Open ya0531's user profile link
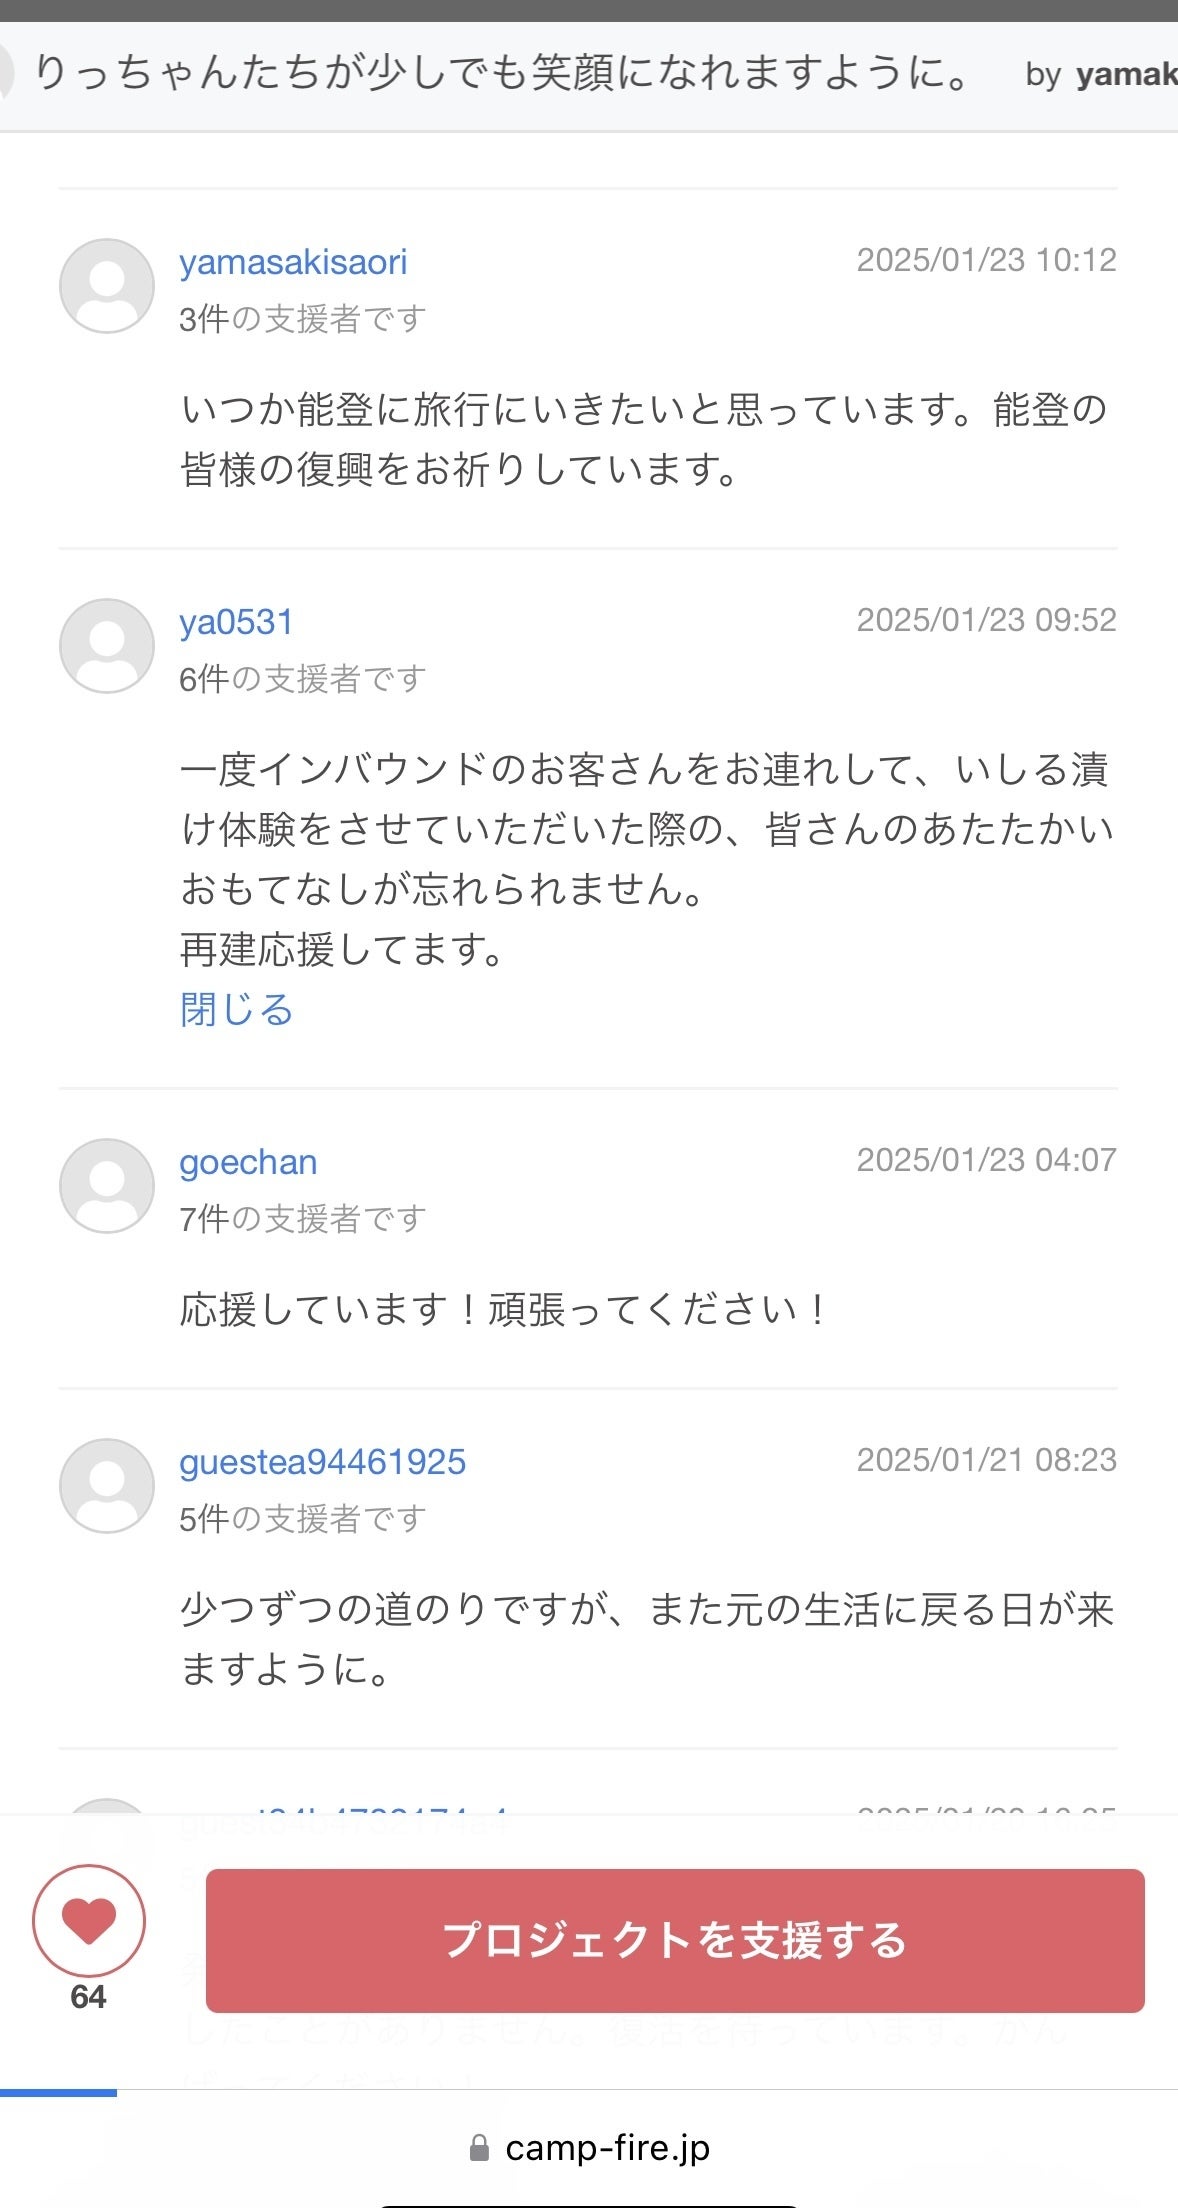This screenshot has height=2208, width=1178. (x=236, y=622)
